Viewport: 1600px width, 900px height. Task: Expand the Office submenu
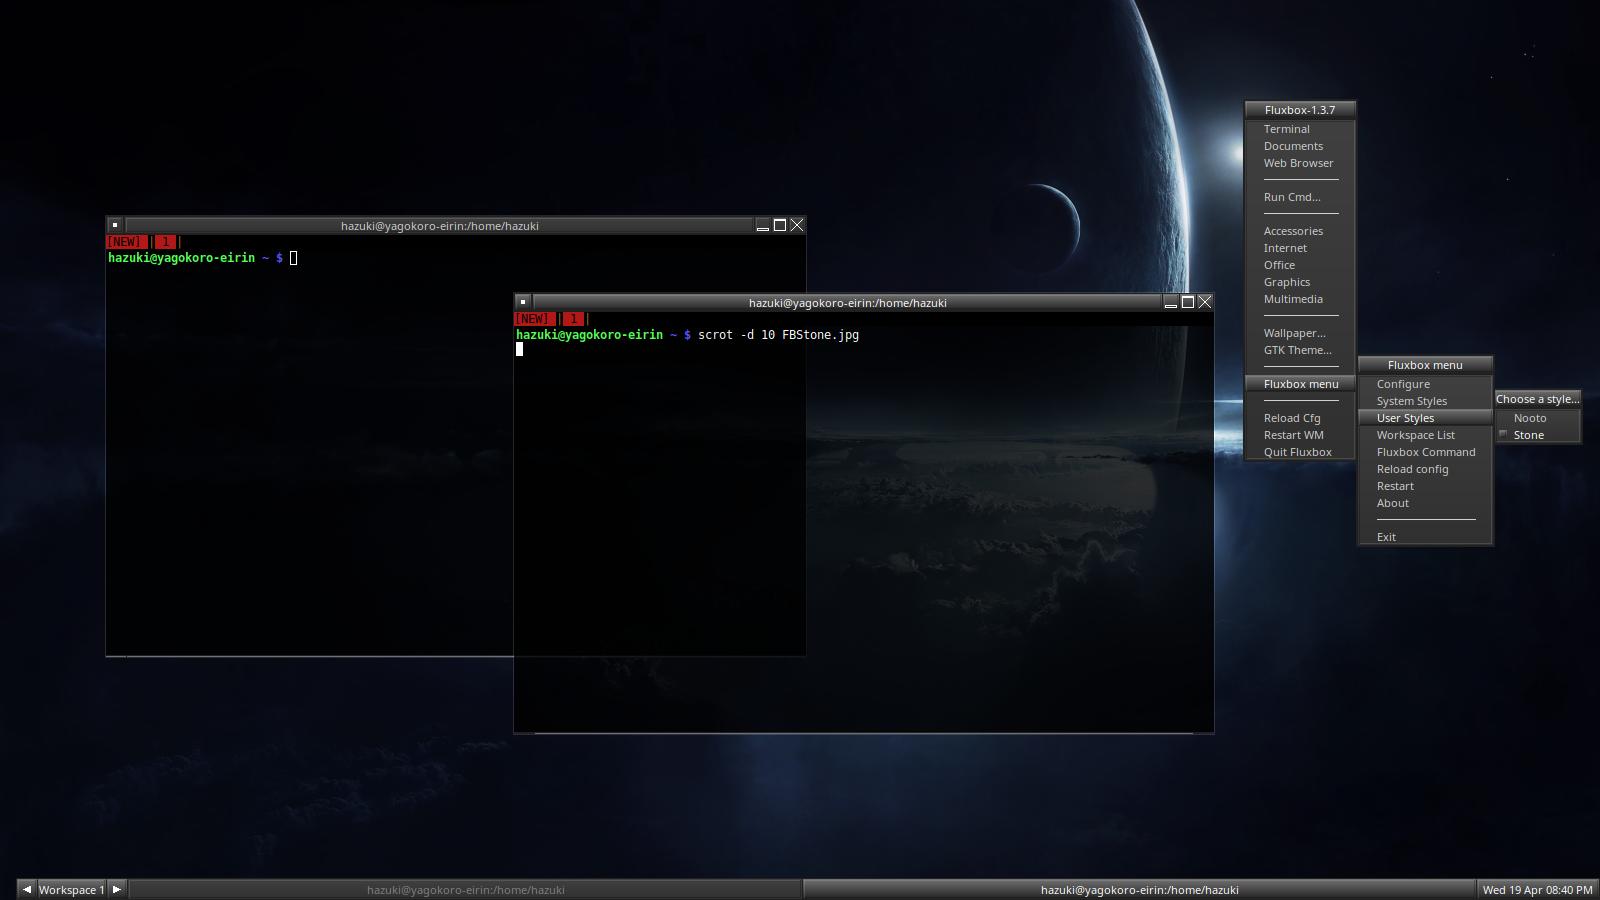(x=1300, y=265)
